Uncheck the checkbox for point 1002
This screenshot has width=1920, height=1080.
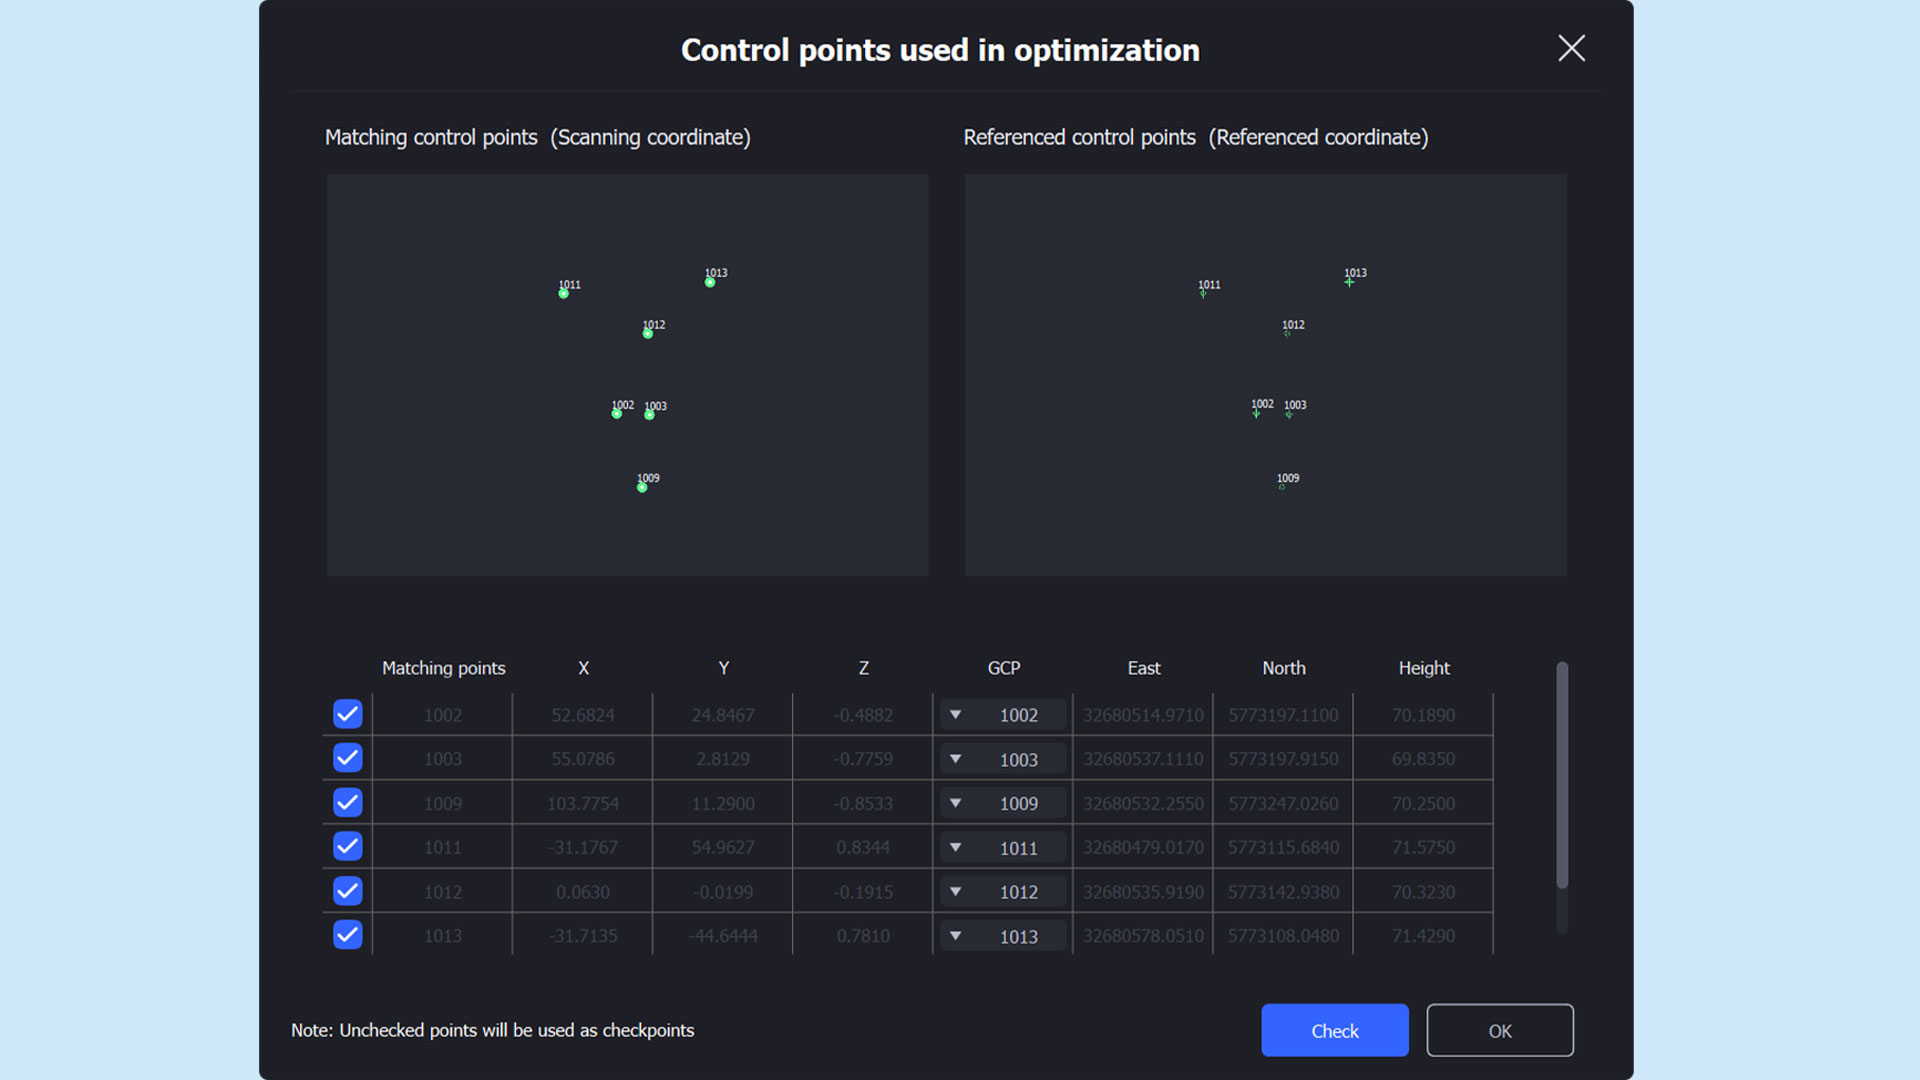(x=347, y=714)
